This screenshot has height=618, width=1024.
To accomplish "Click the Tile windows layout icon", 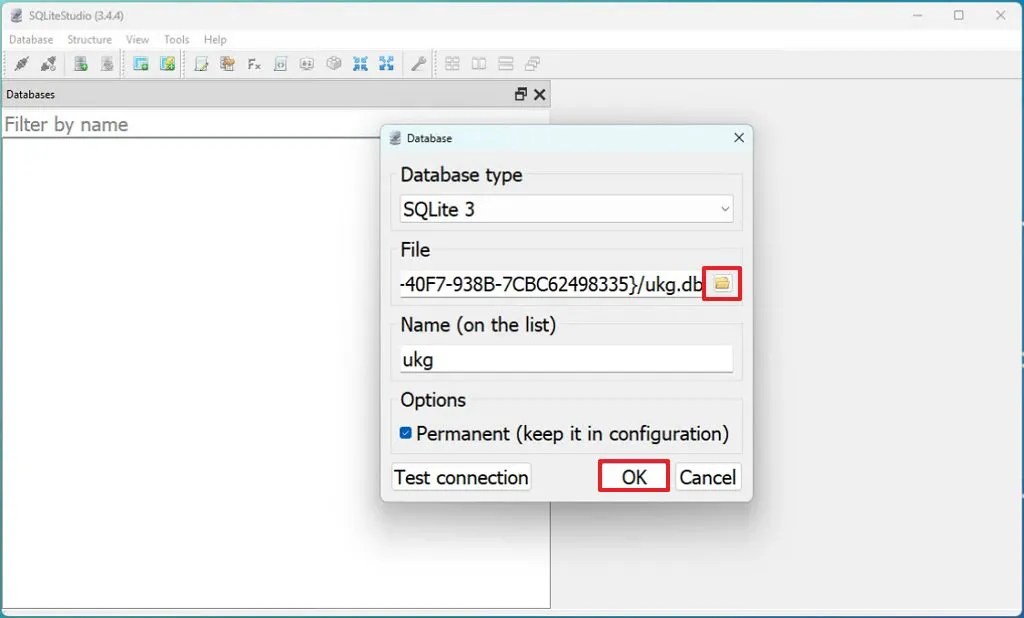I will coord(452,63).
